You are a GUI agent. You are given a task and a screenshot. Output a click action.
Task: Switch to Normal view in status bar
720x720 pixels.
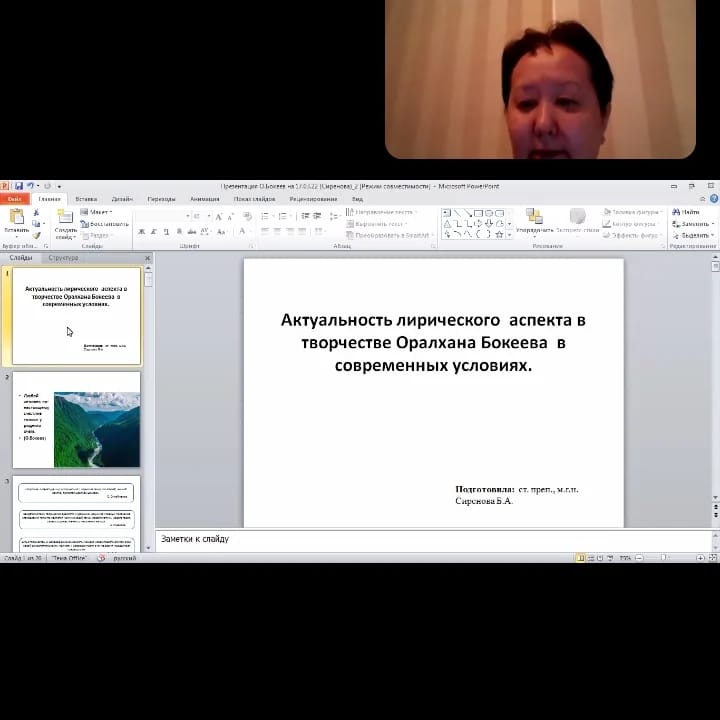point(580,557)
